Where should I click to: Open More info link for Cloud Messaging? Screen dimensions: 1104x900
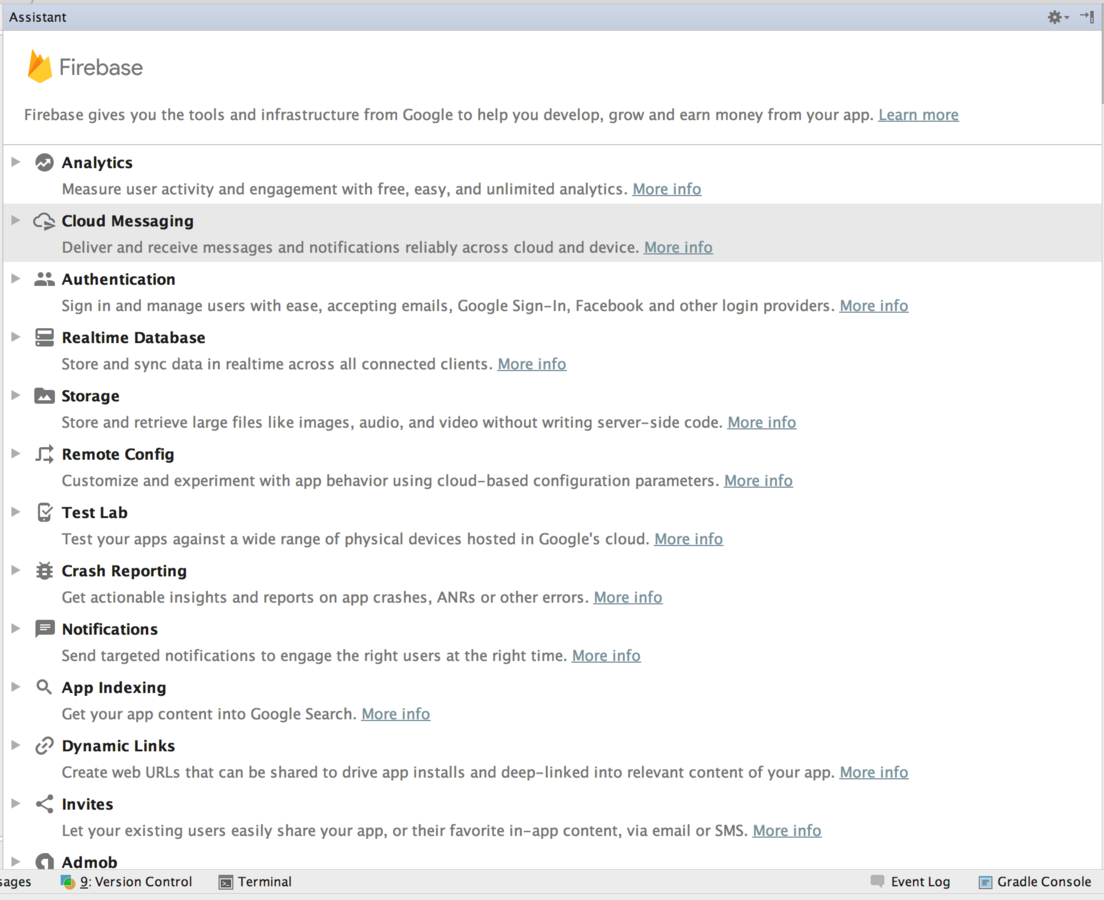678,247
